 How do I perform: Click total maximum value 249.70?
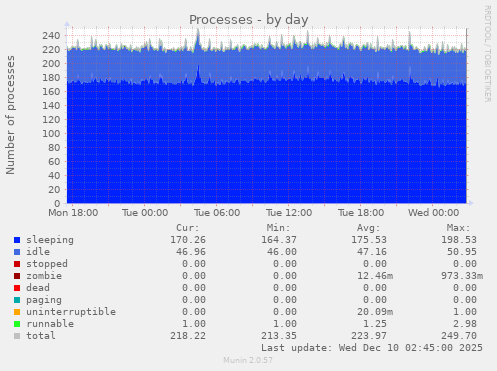pos(459,336)
